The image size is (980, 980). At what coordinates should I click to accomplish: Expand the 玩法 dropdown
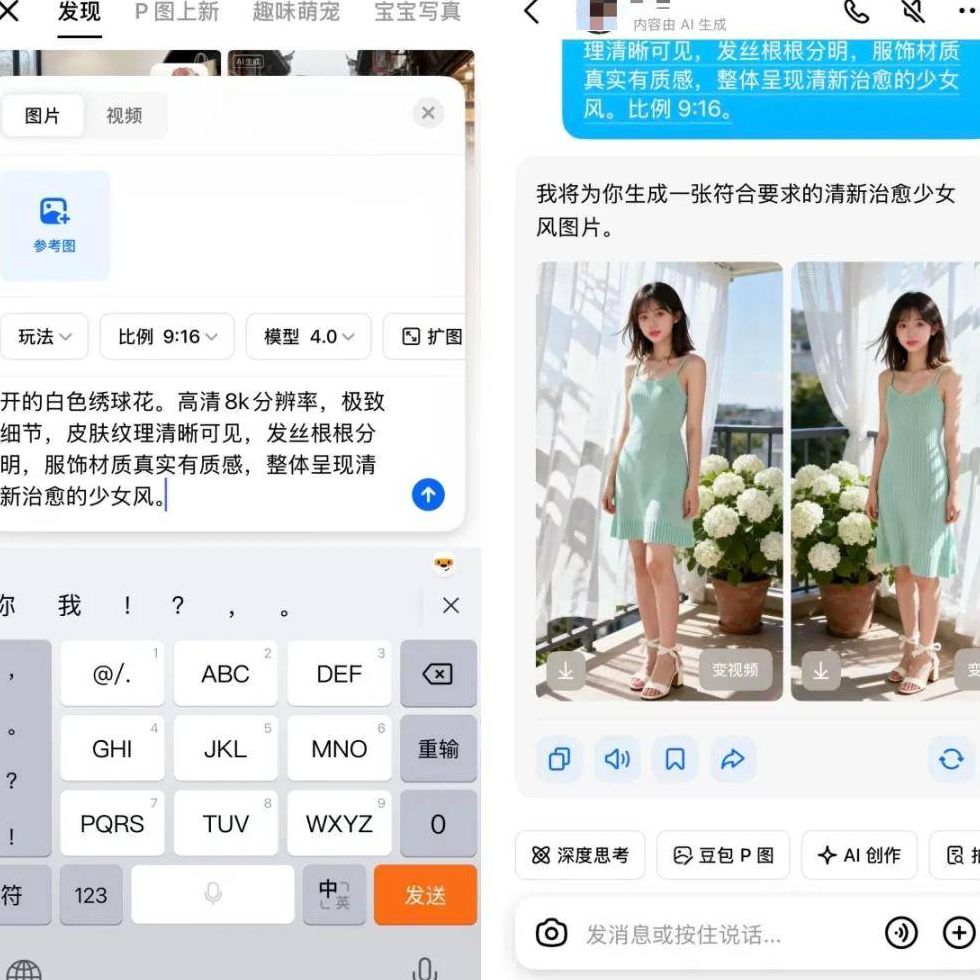(x=44, y=337)
